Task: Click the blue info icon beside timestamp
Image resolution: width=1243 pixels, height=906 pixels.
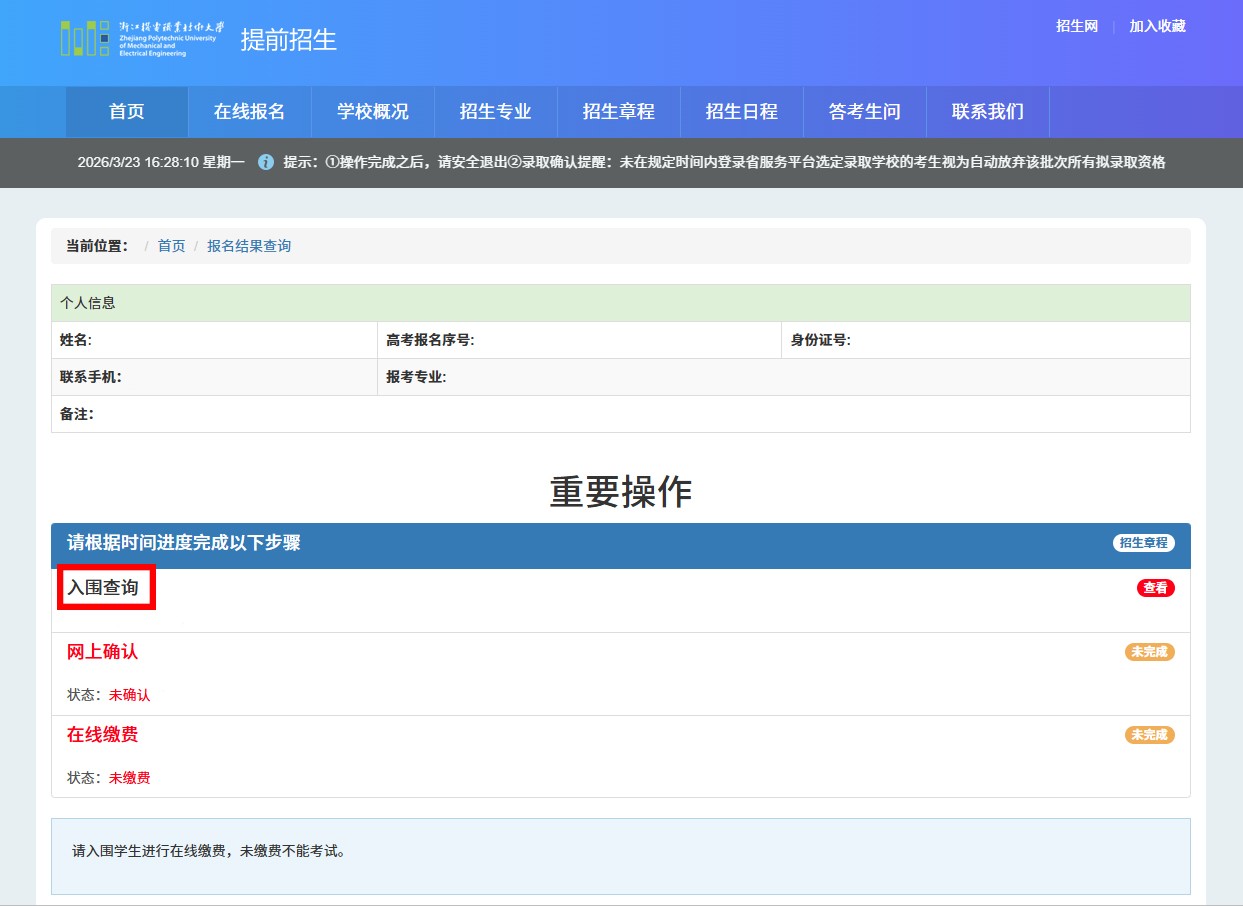Action: [x=266, y=162]
